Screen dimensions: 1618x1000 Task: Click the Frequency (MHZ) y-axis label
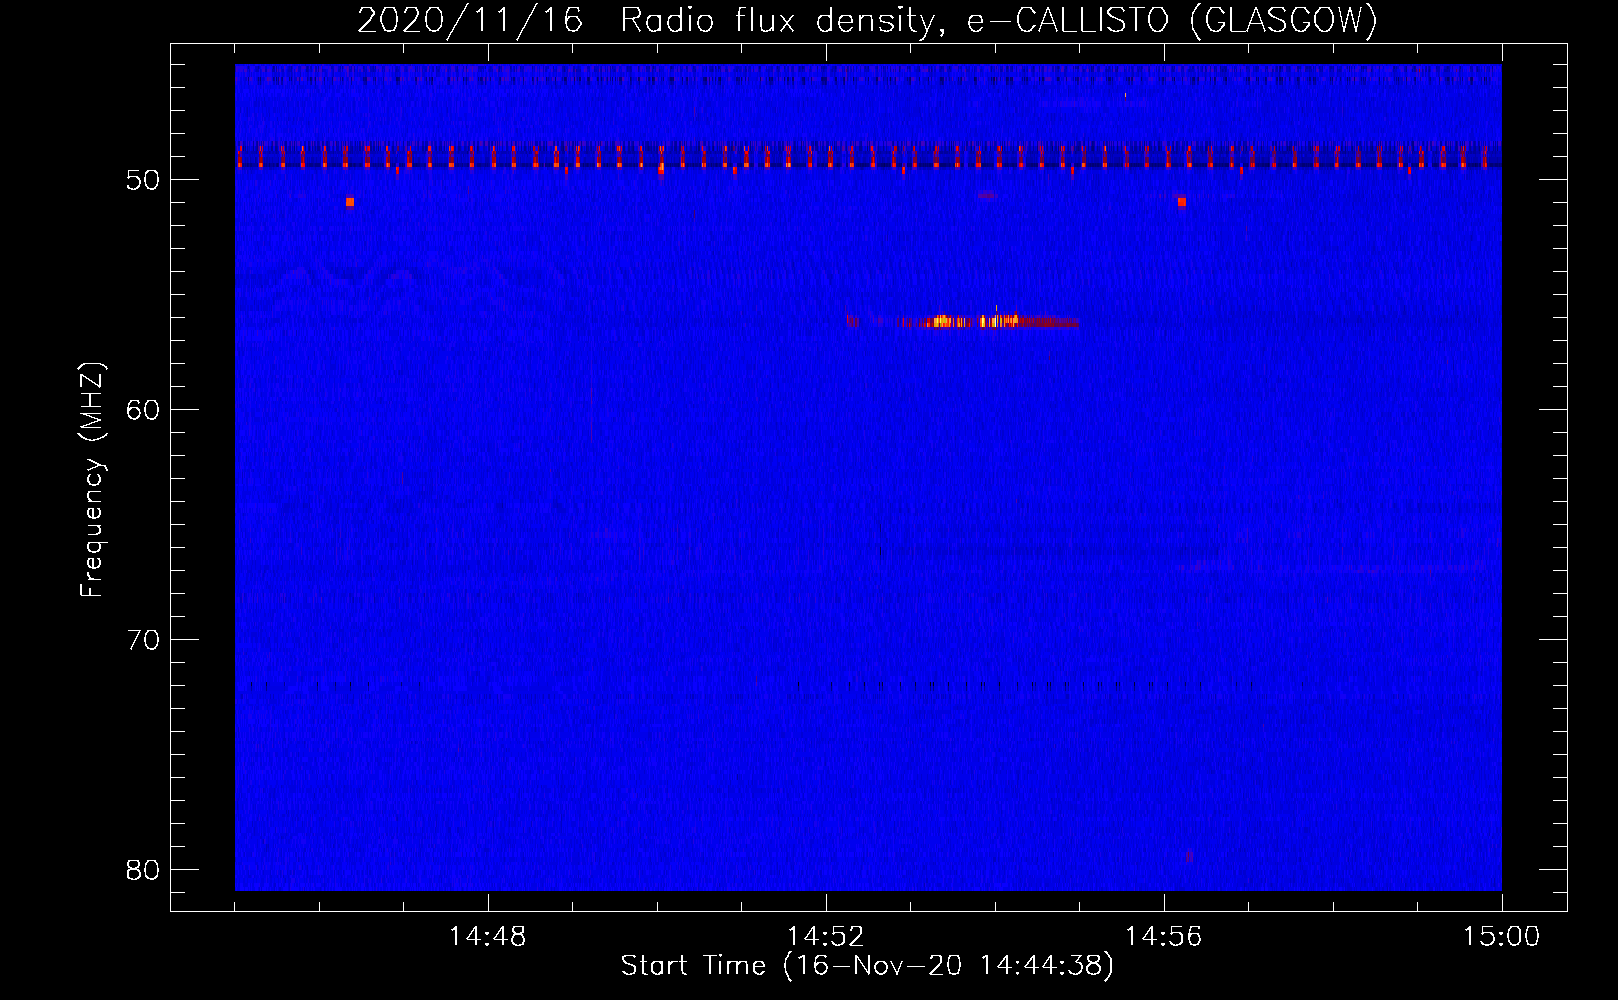[92, 480]
